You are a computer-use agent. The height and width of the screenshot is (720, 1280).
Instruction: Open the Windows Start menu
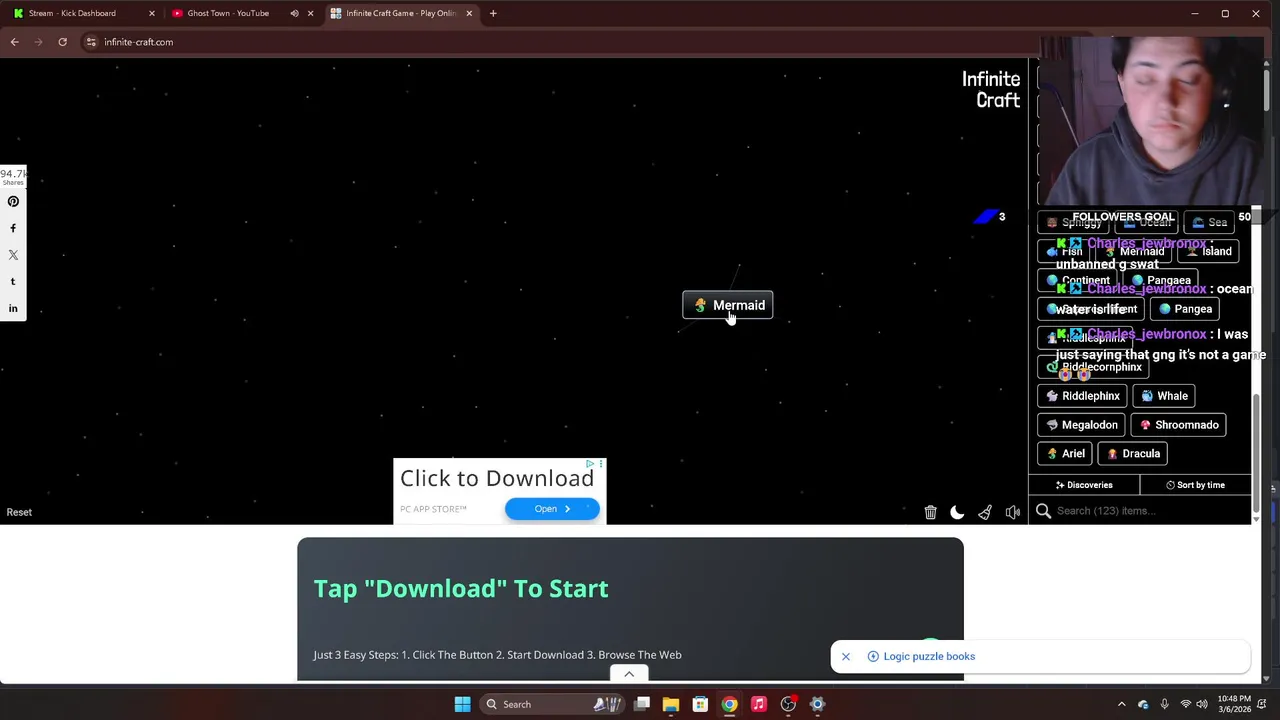click(462, 704)
